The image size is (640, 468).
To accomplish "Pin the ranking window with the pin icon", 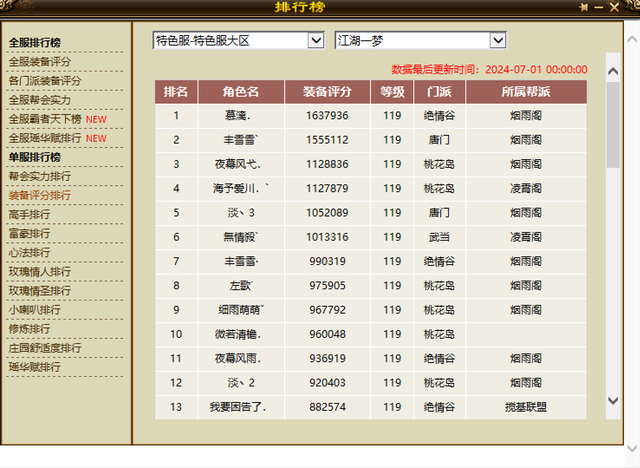I will (x=583, y=7).
